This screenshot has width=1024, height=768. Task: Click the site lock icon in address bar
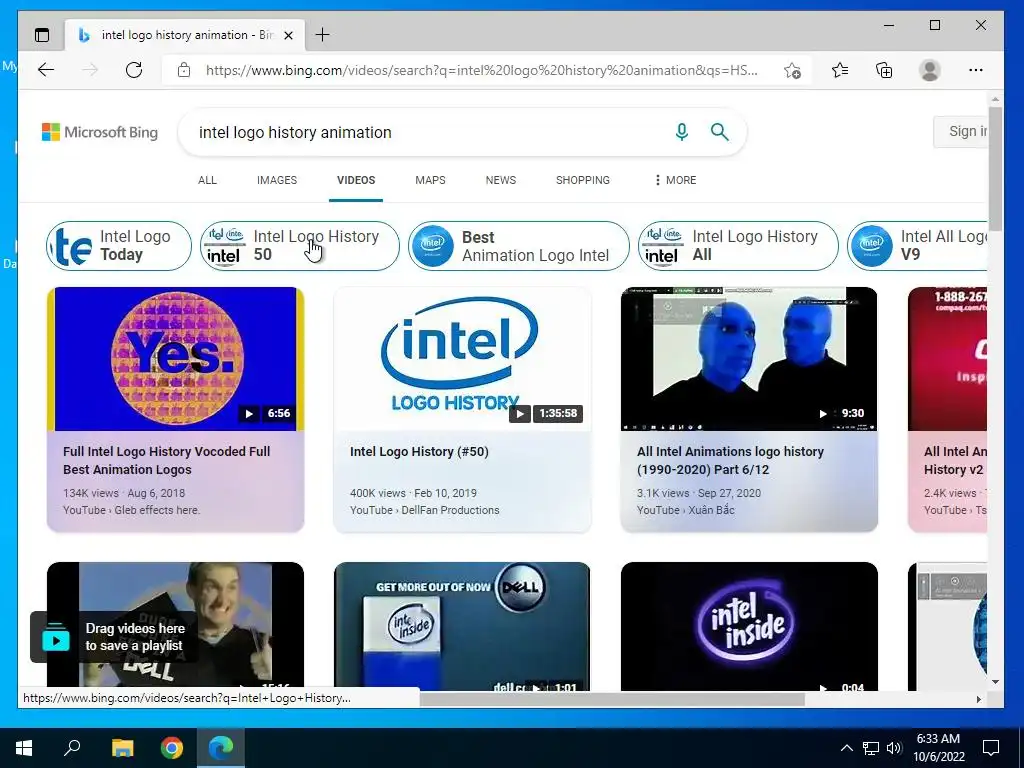click(184, 70)
